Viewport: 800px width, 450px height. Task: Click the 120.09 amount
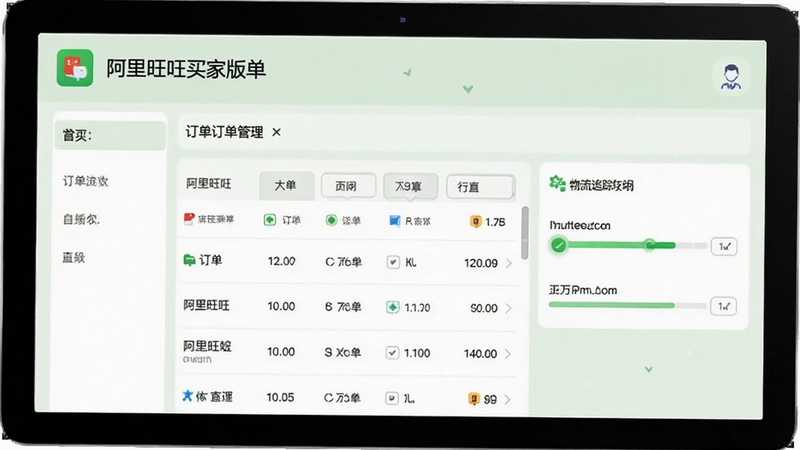pyautogui.click(x=481, y=263)
